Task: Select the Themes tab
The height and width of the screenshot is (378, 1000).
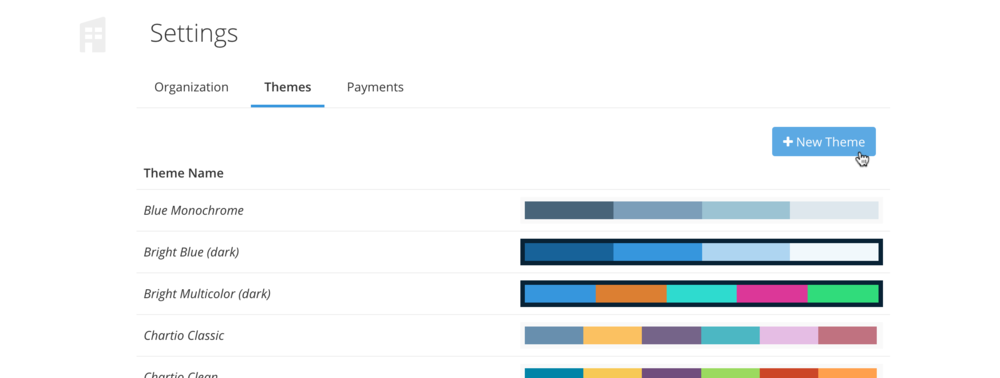Action: pos(288,87)
